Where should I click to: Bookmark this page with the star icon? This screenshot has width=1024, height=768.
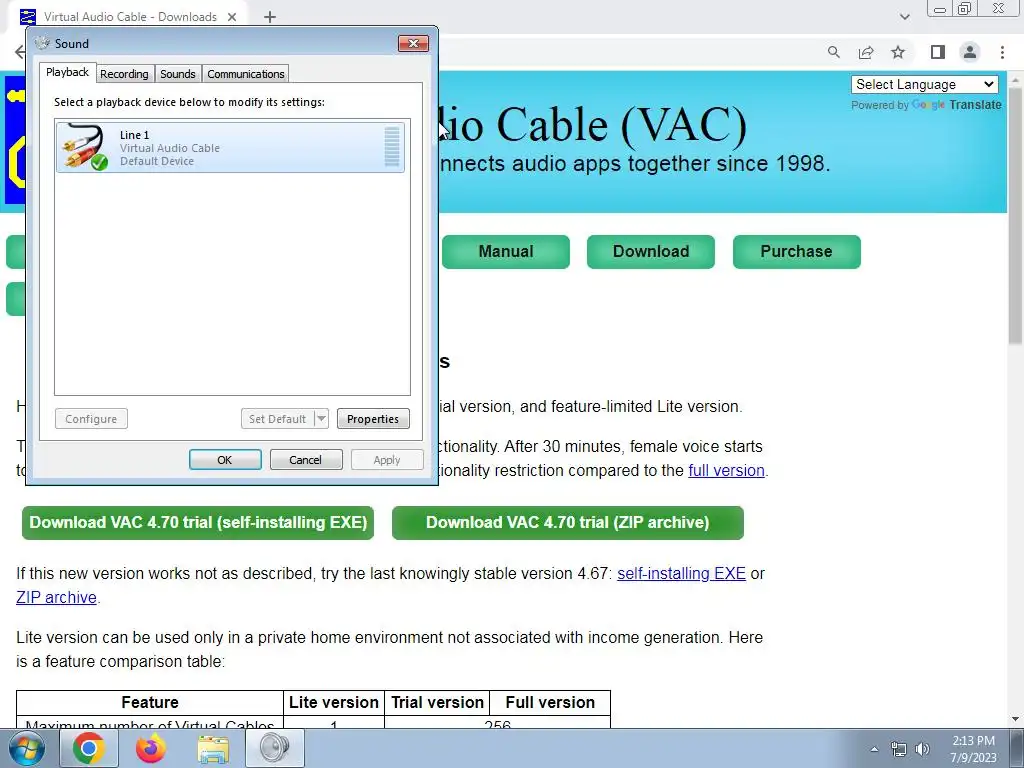pyautogui.click(x=898, y=52)
